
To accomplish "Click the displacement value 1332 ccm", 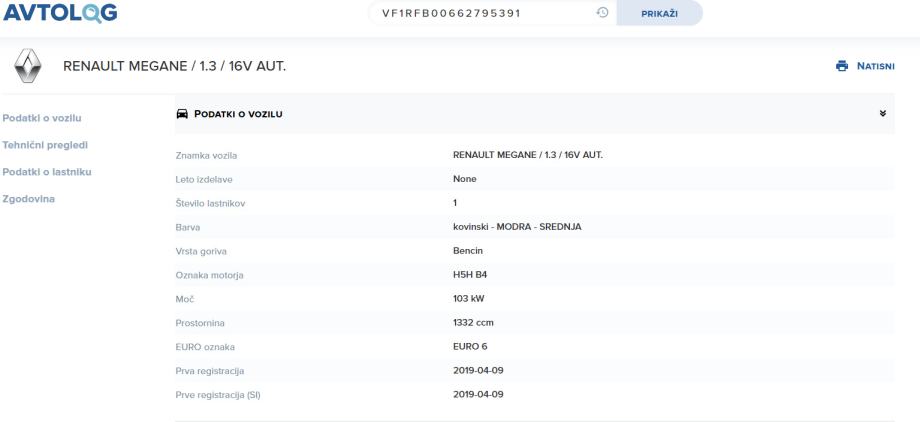I will coord(473,323).
